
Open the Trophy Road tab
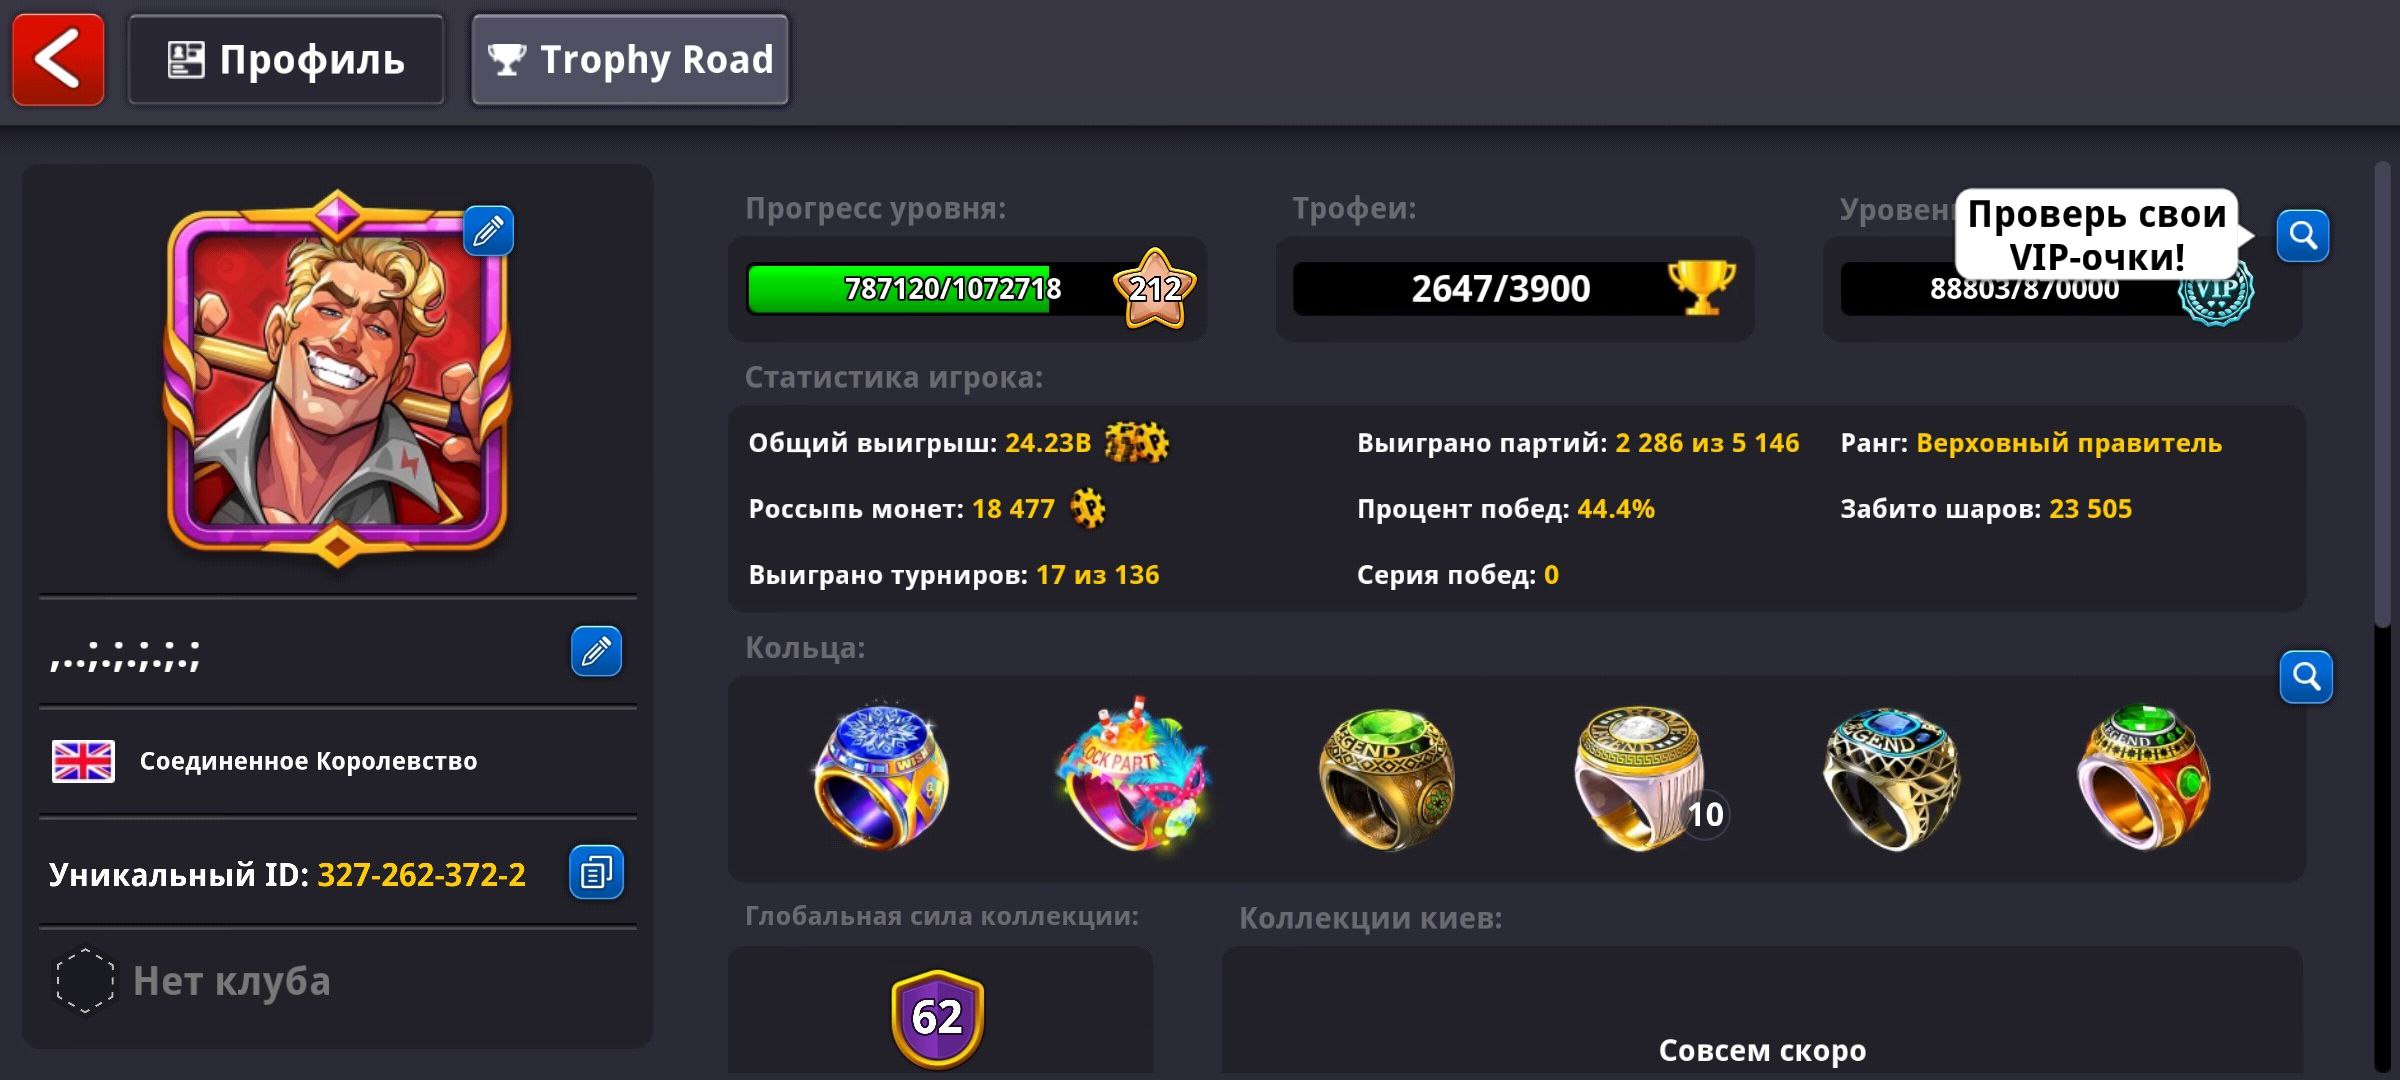630,60
